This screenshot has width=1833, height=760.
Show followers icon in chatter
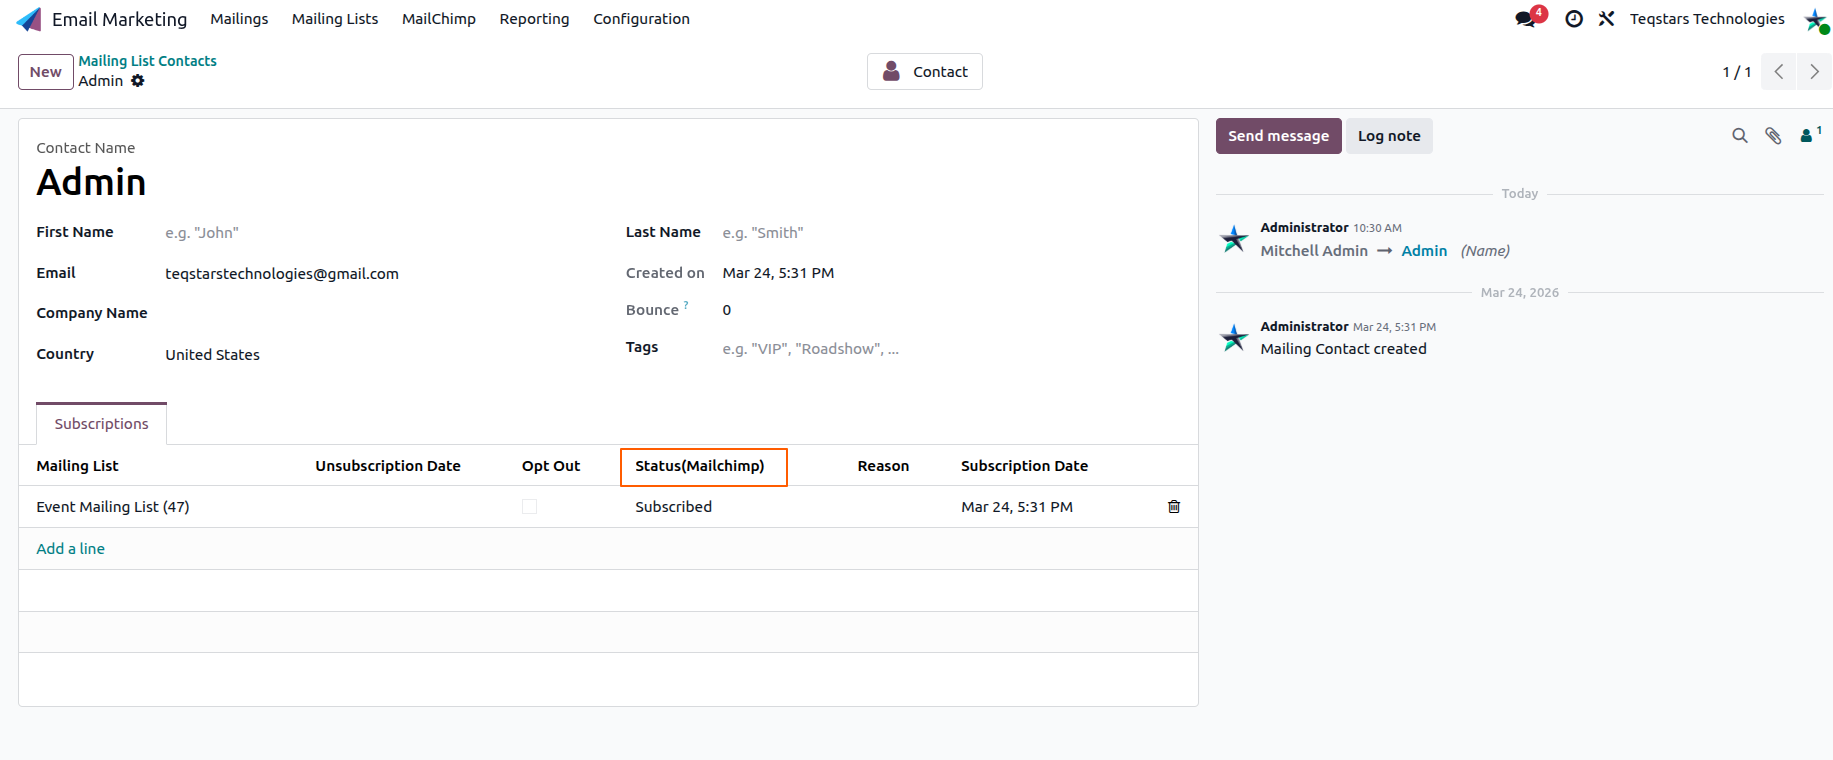[1810, 135]
